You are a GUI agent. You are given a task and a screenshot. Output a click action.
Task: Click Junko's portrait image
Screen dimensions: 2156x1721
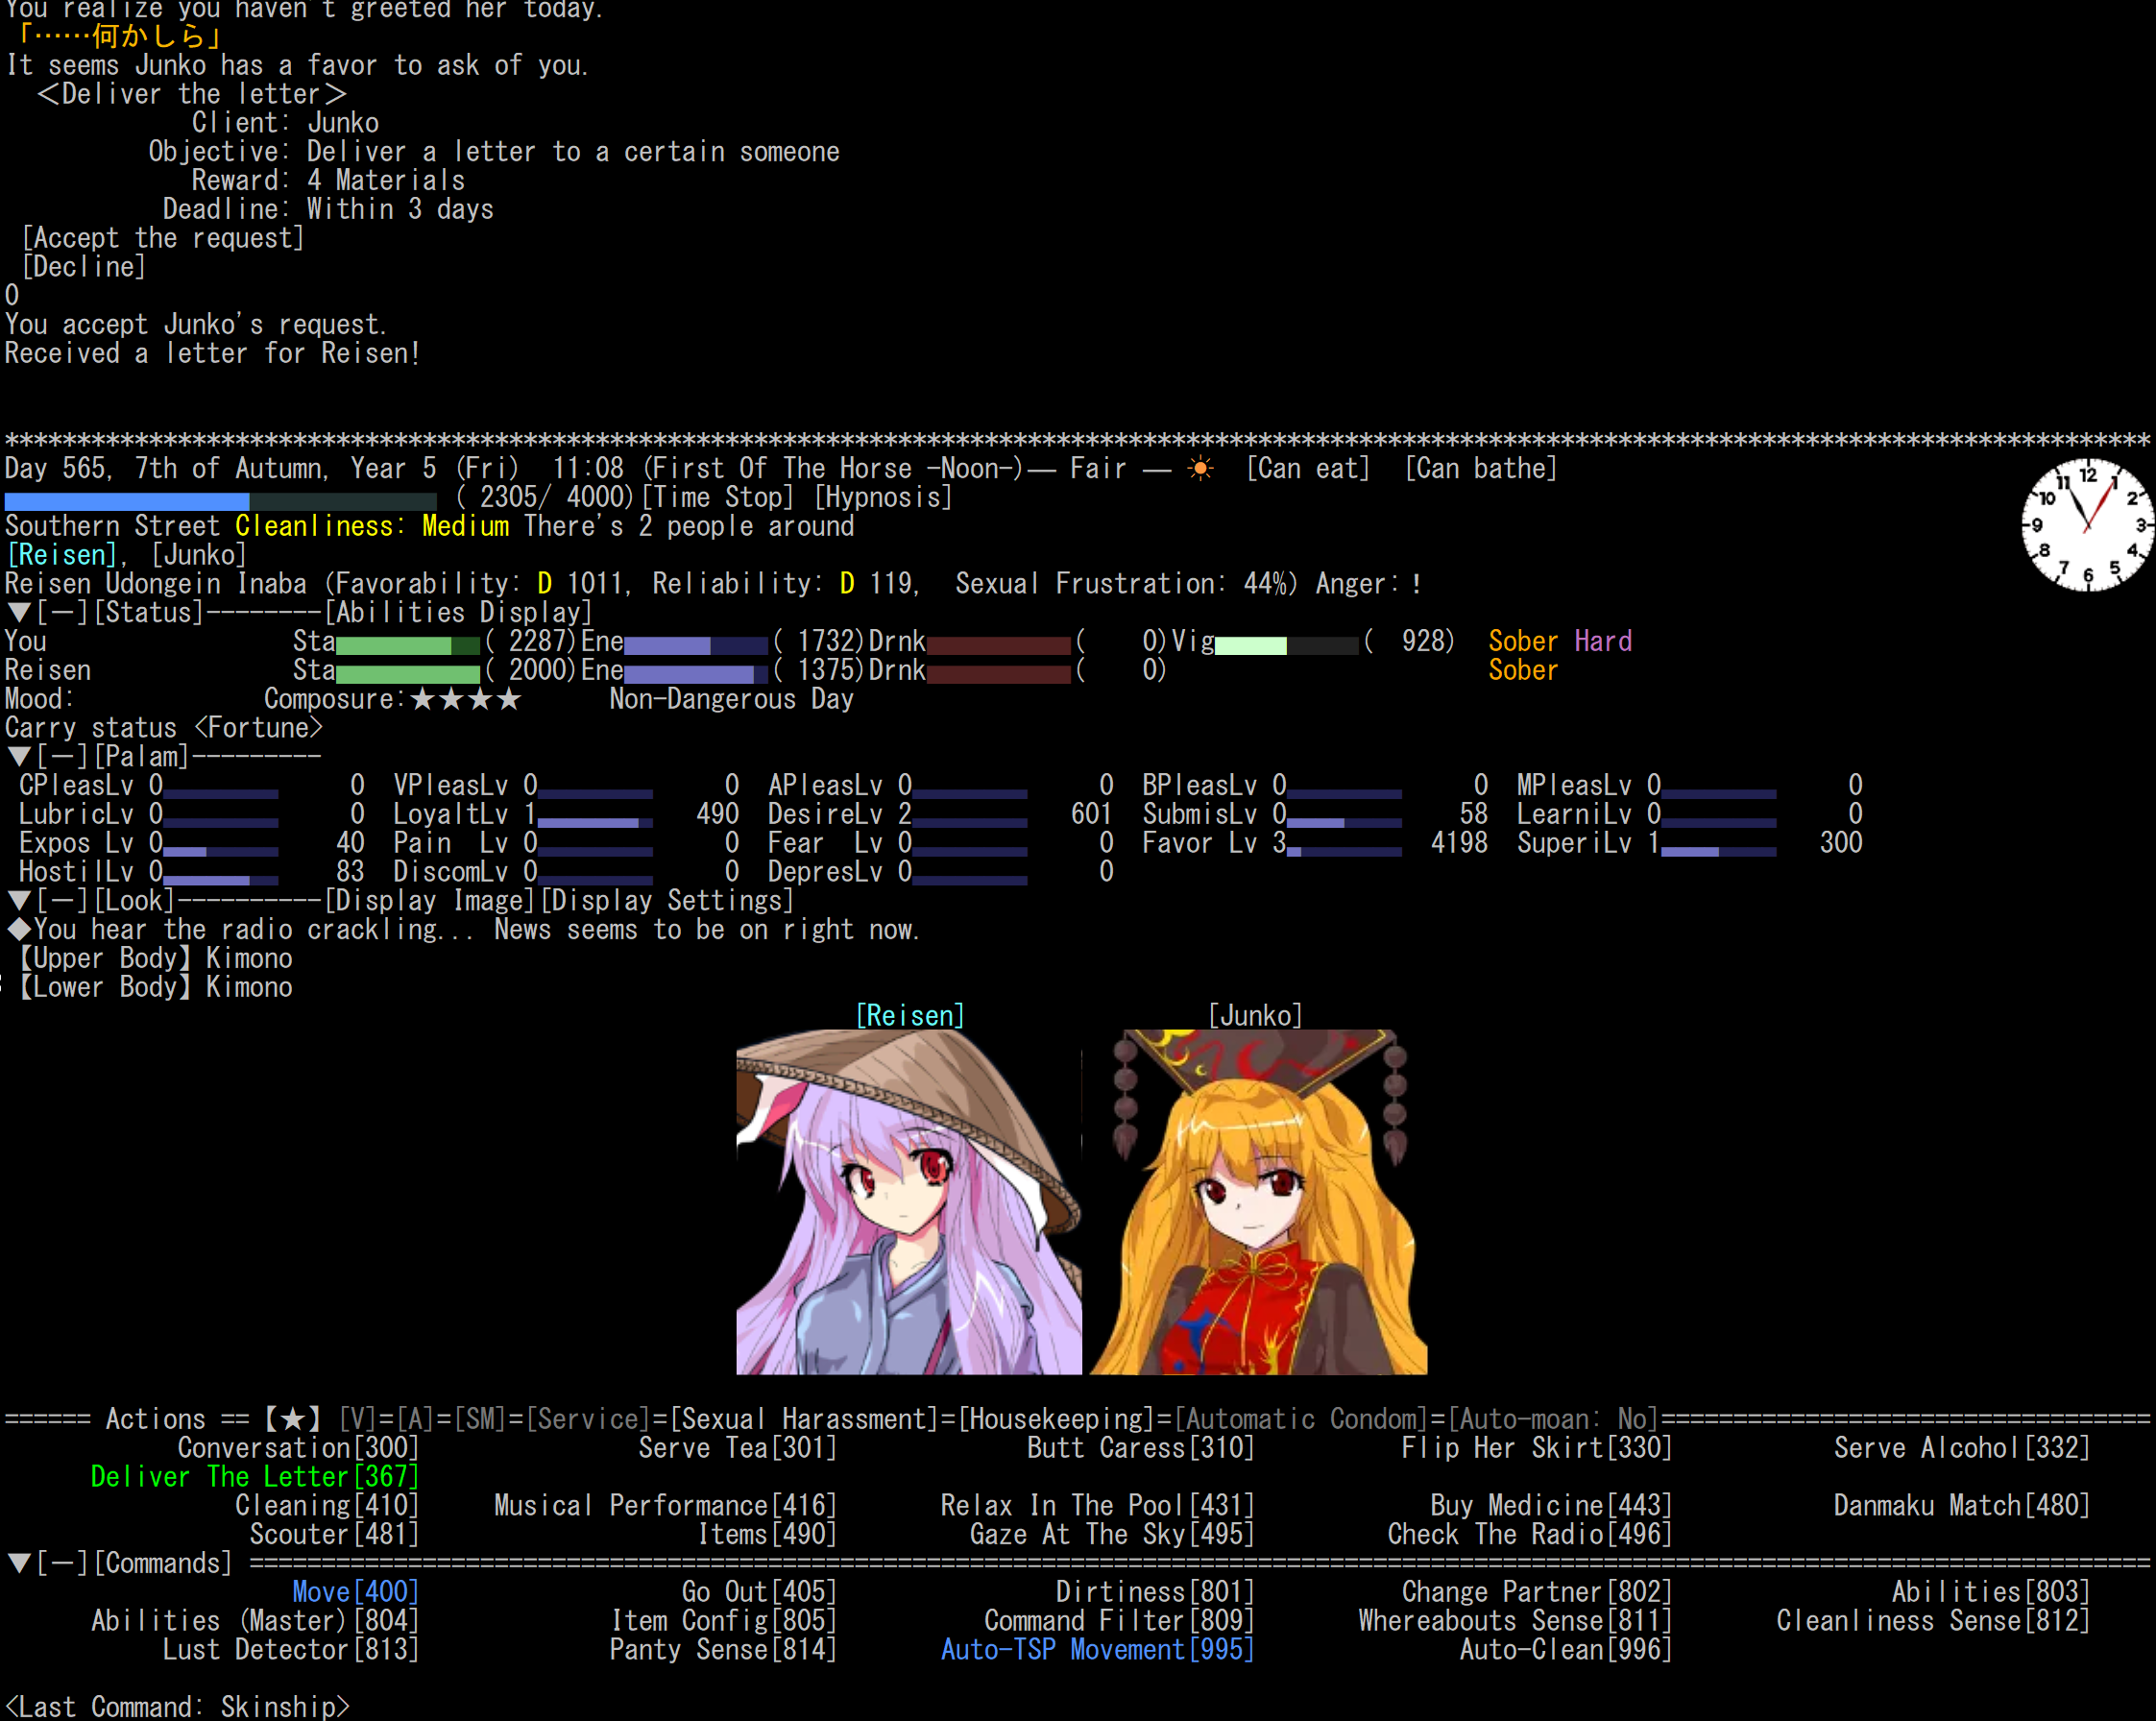coord(1258,1202)
